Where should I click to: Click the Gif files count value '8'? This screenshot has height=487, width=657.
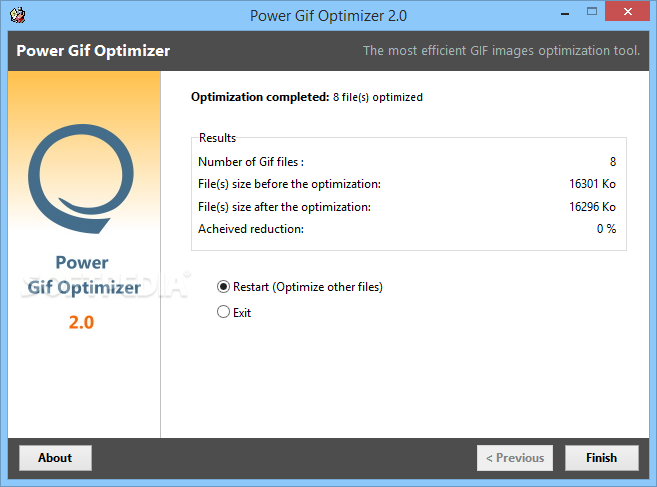coord(613,162)
